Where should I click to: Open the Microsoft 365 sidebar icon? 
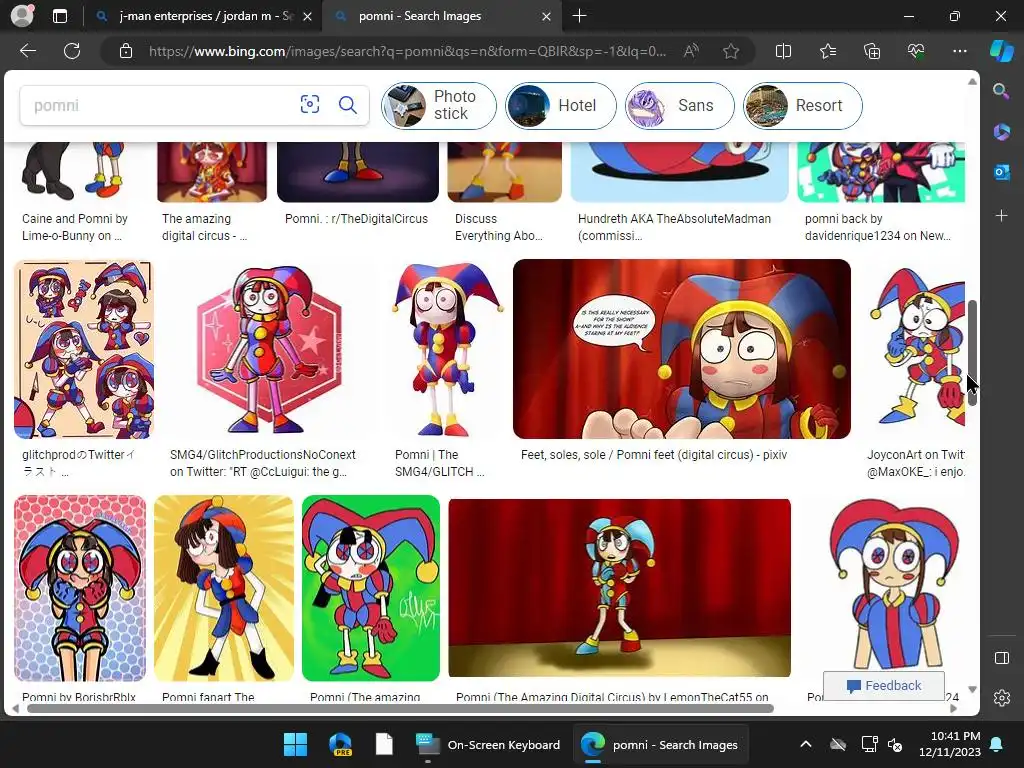1001,132
